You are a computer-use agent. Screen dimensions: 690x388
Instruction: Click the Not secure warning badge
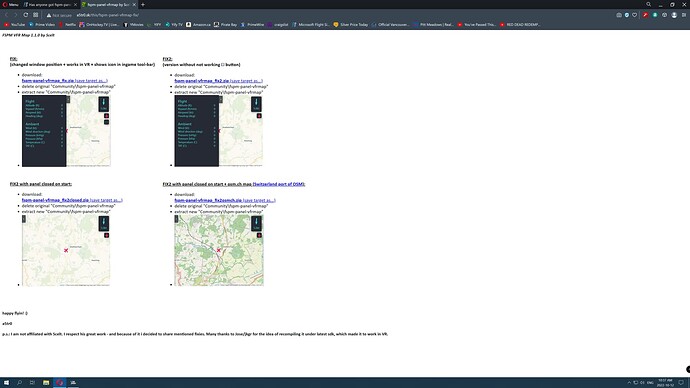click(59, 15)
